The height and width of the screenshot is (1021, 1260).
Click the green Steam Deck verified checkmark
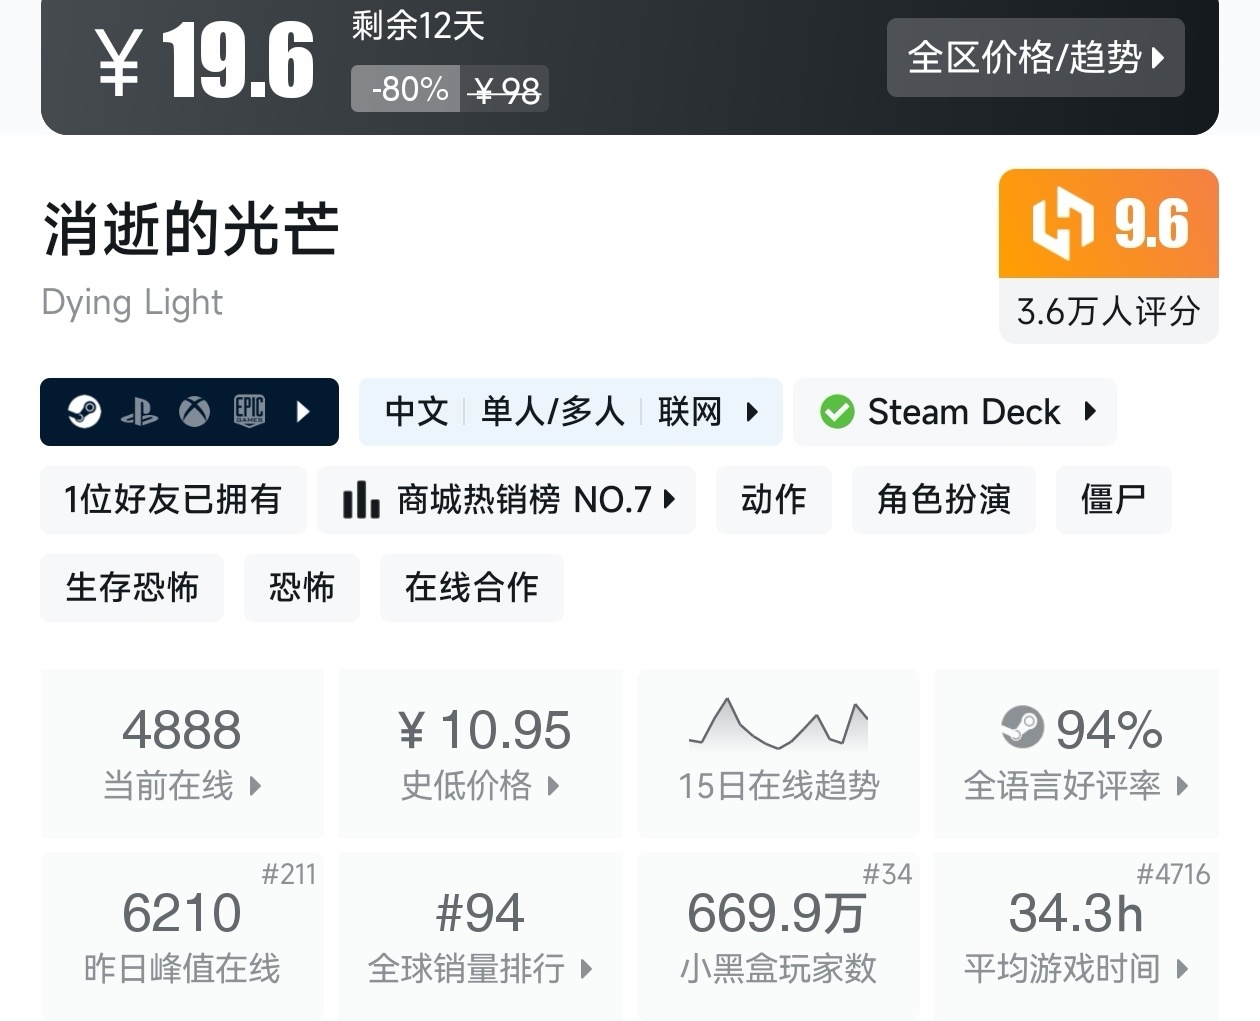click(x=837, y=412)
